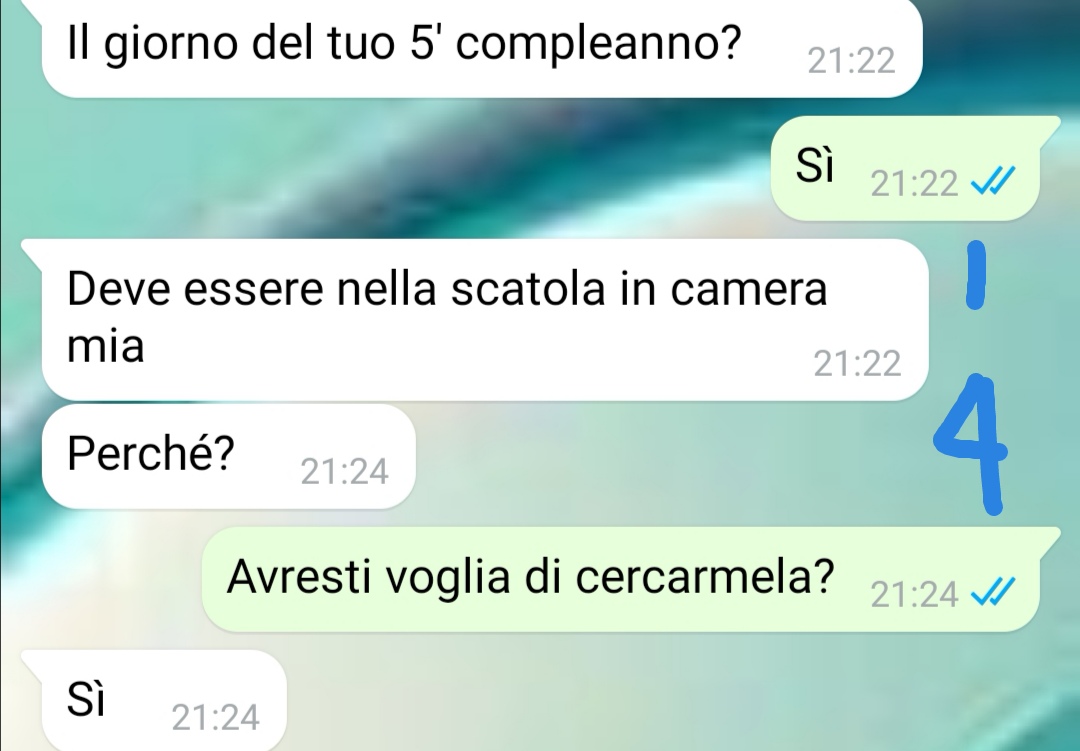Click the word 'compleanno?' in the top message
The width and height of the screenshot is (1080, 751).
tap(599, 44)
